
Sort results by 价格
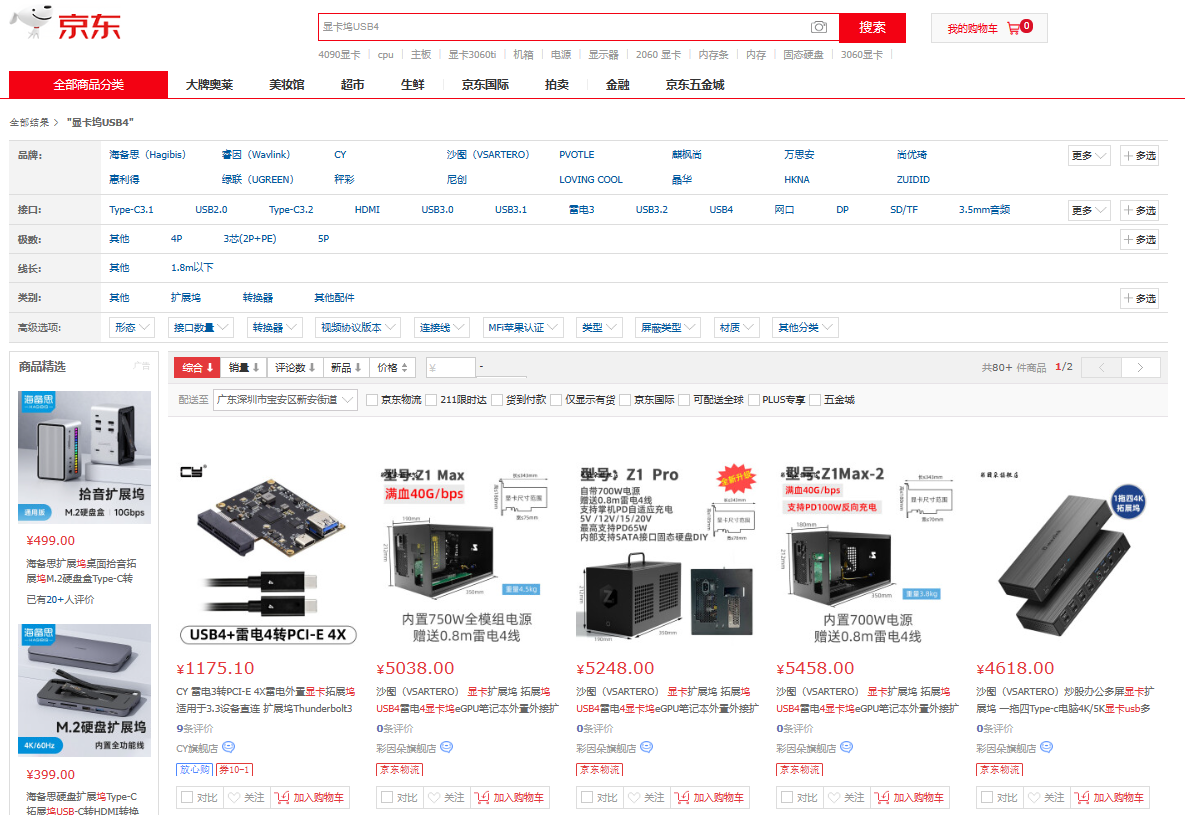393,367
